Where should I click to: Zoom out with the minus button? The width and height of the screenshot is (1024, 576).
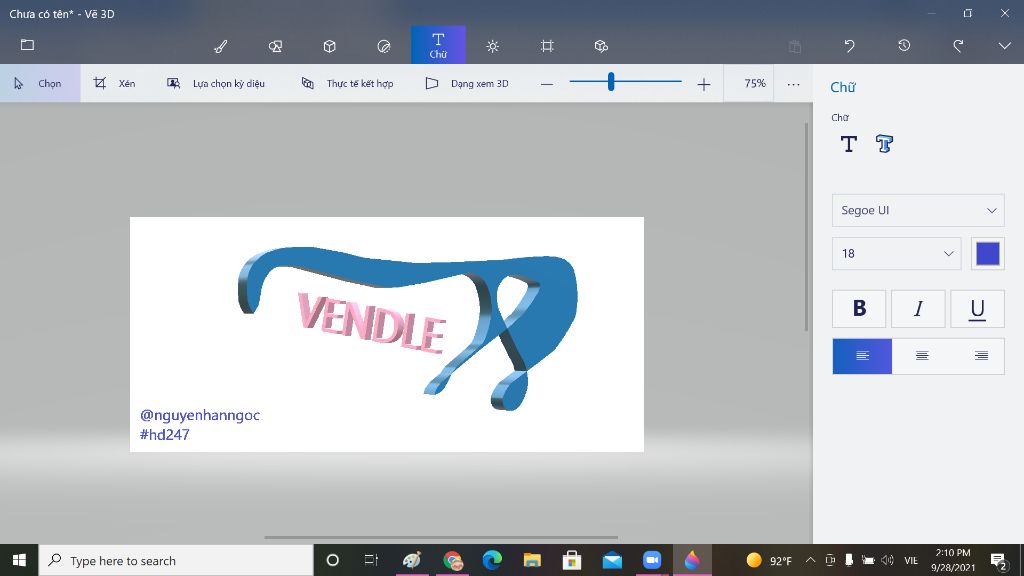pos(547,84)
